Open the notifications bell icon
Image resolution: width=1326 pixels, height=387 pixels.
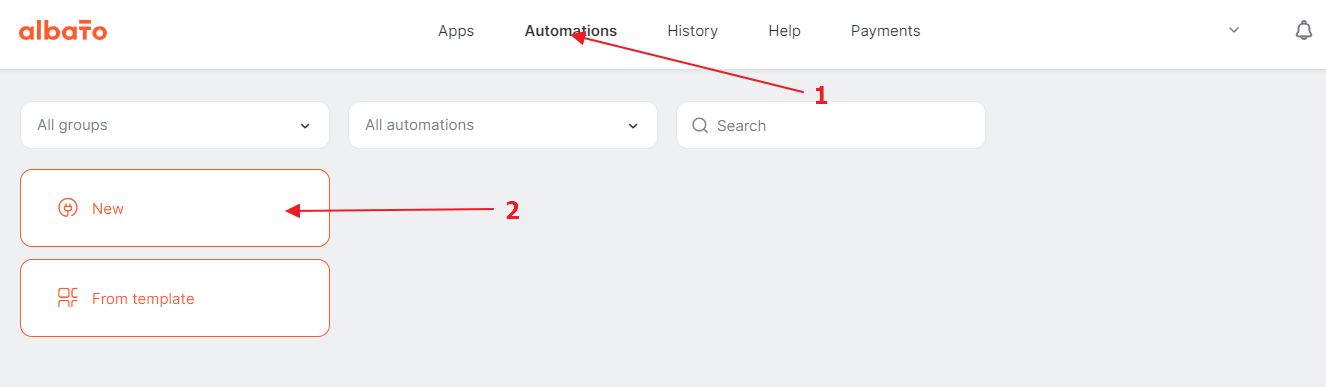tap(1303, 31)
